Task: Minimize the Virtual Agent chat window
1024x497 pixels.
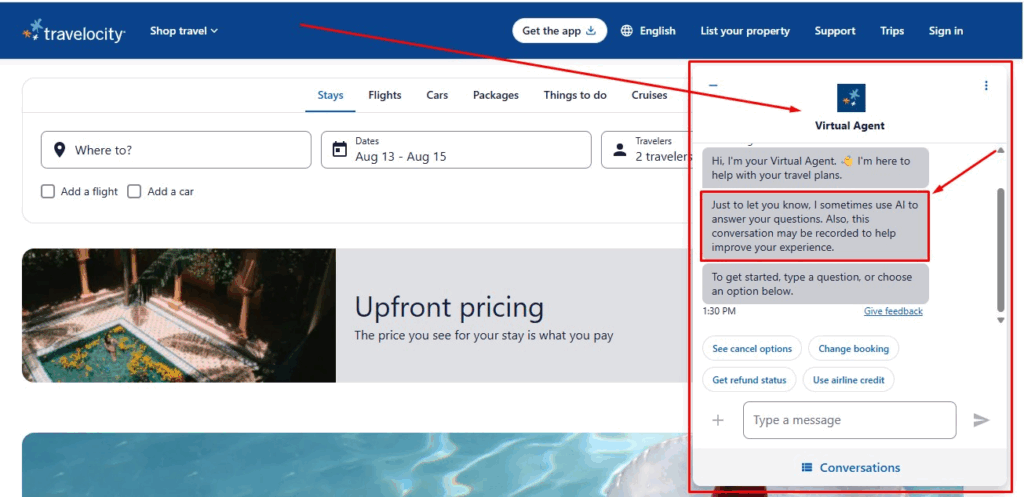Action: point(713,86)
